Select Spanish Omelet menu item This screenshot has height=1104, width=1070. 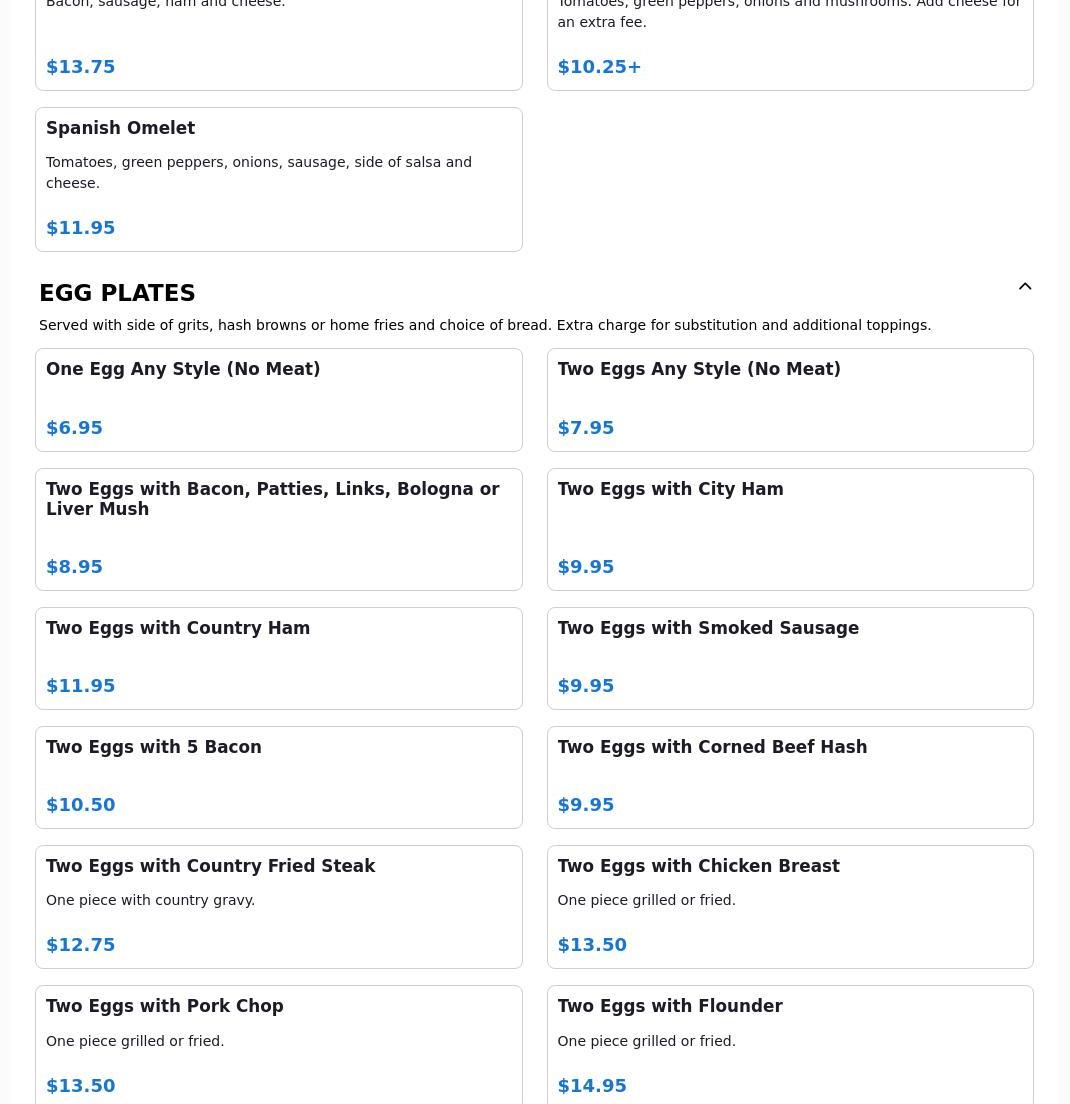(x=278, y=179)
